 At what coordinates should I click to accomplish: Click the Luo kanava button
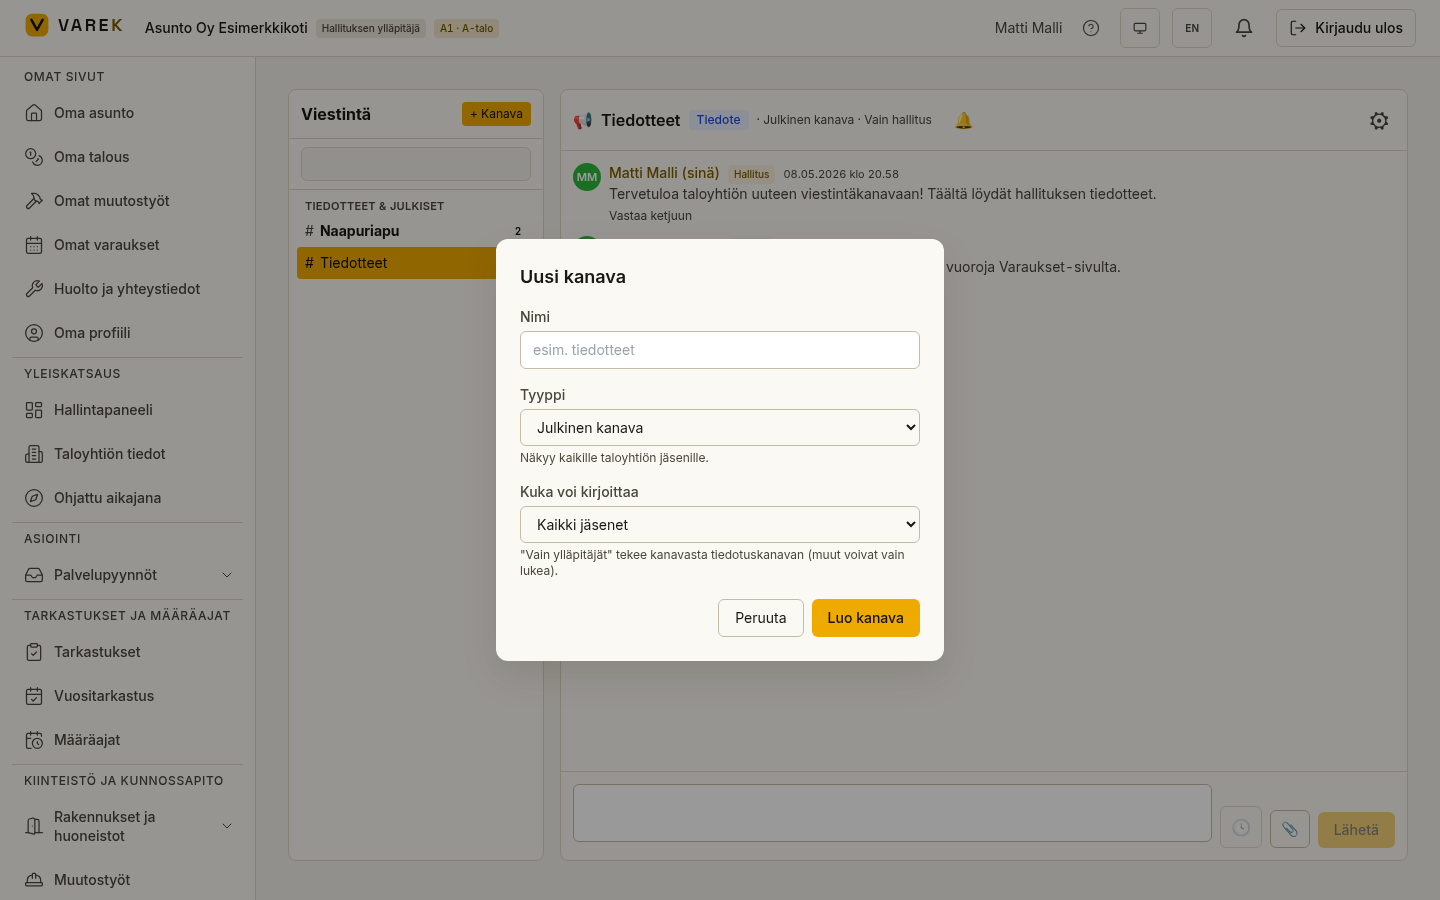(x=866, y=618)
